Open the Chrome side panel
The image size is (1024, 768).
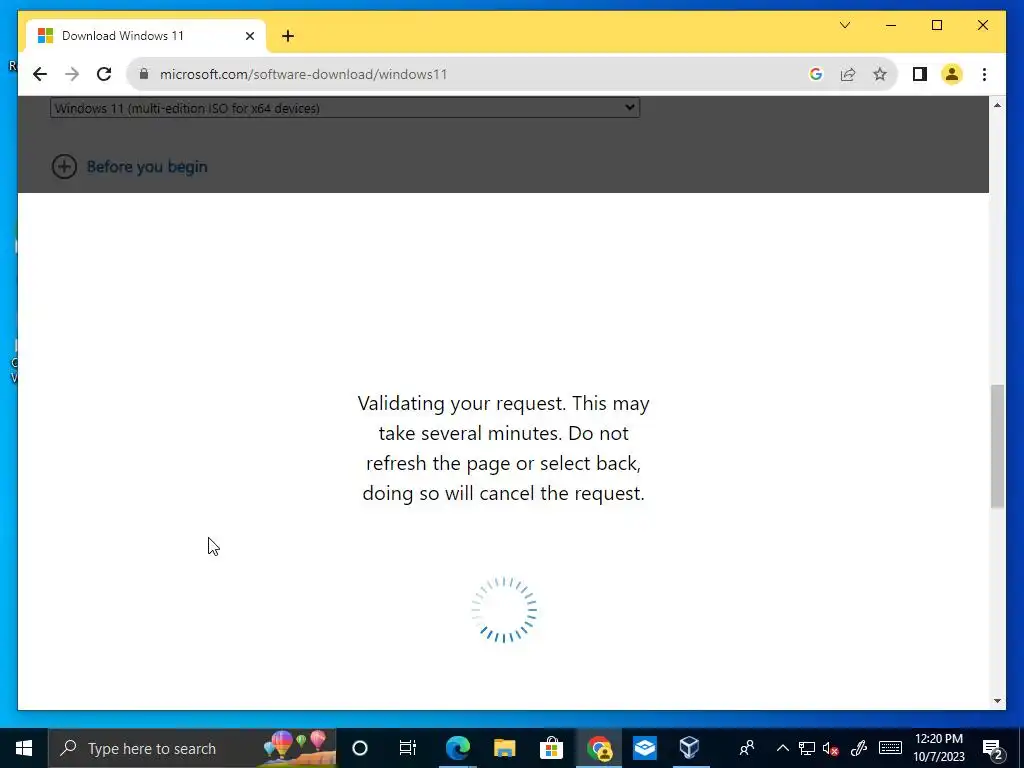(x=920, y=74)
